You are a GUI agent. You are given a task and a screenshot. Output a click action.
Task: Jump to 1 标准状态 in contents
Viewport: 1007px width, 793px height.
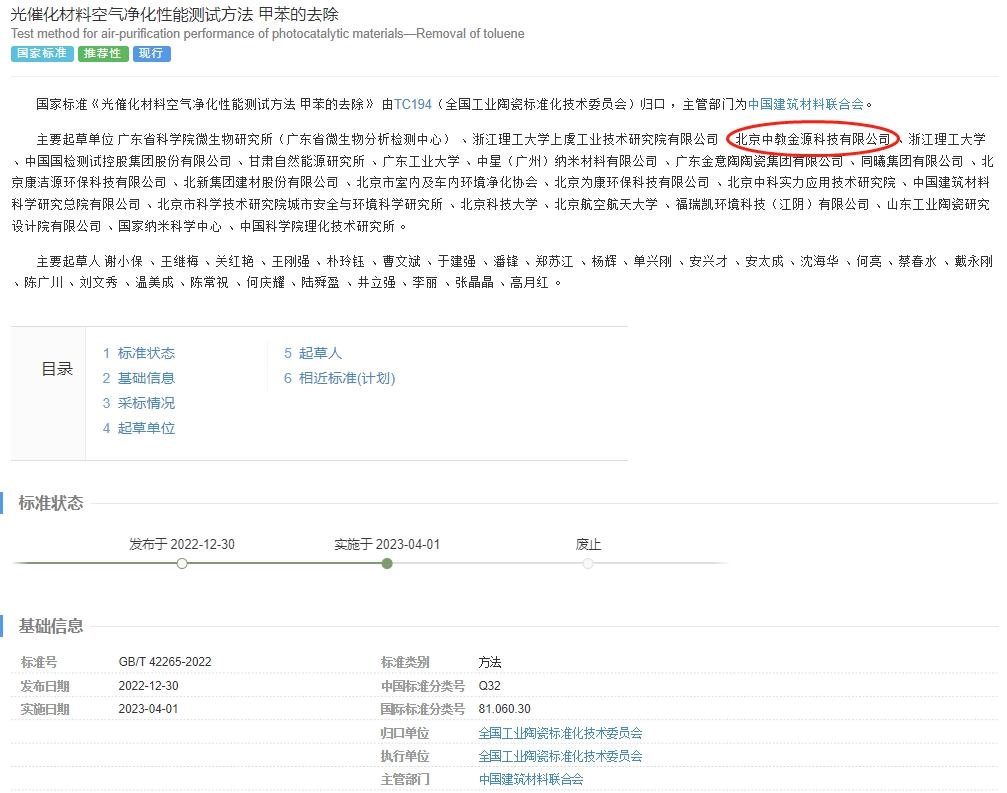pyautogui.click(x=139, y=353)
